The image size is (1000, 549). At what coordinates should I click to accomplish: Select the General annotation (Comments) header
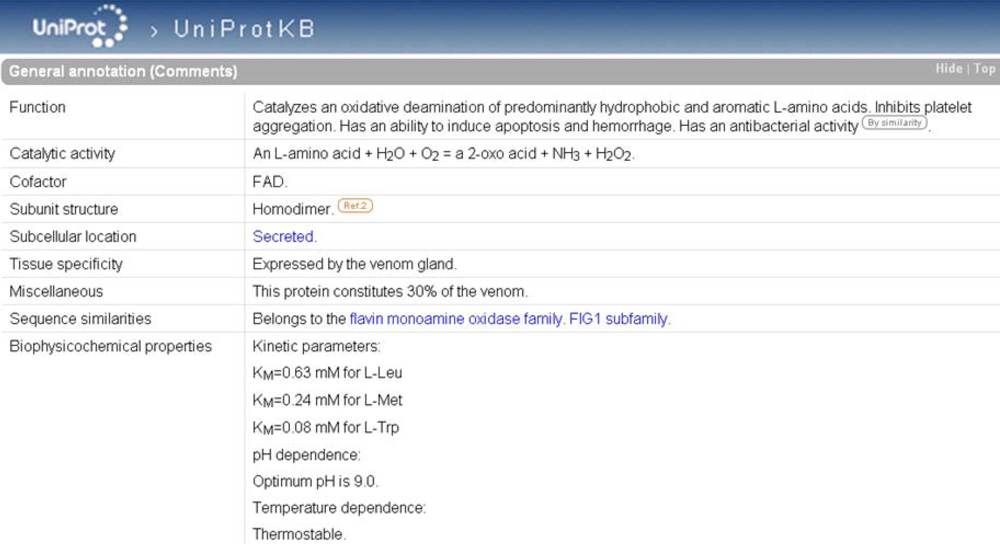coord(123,71)
